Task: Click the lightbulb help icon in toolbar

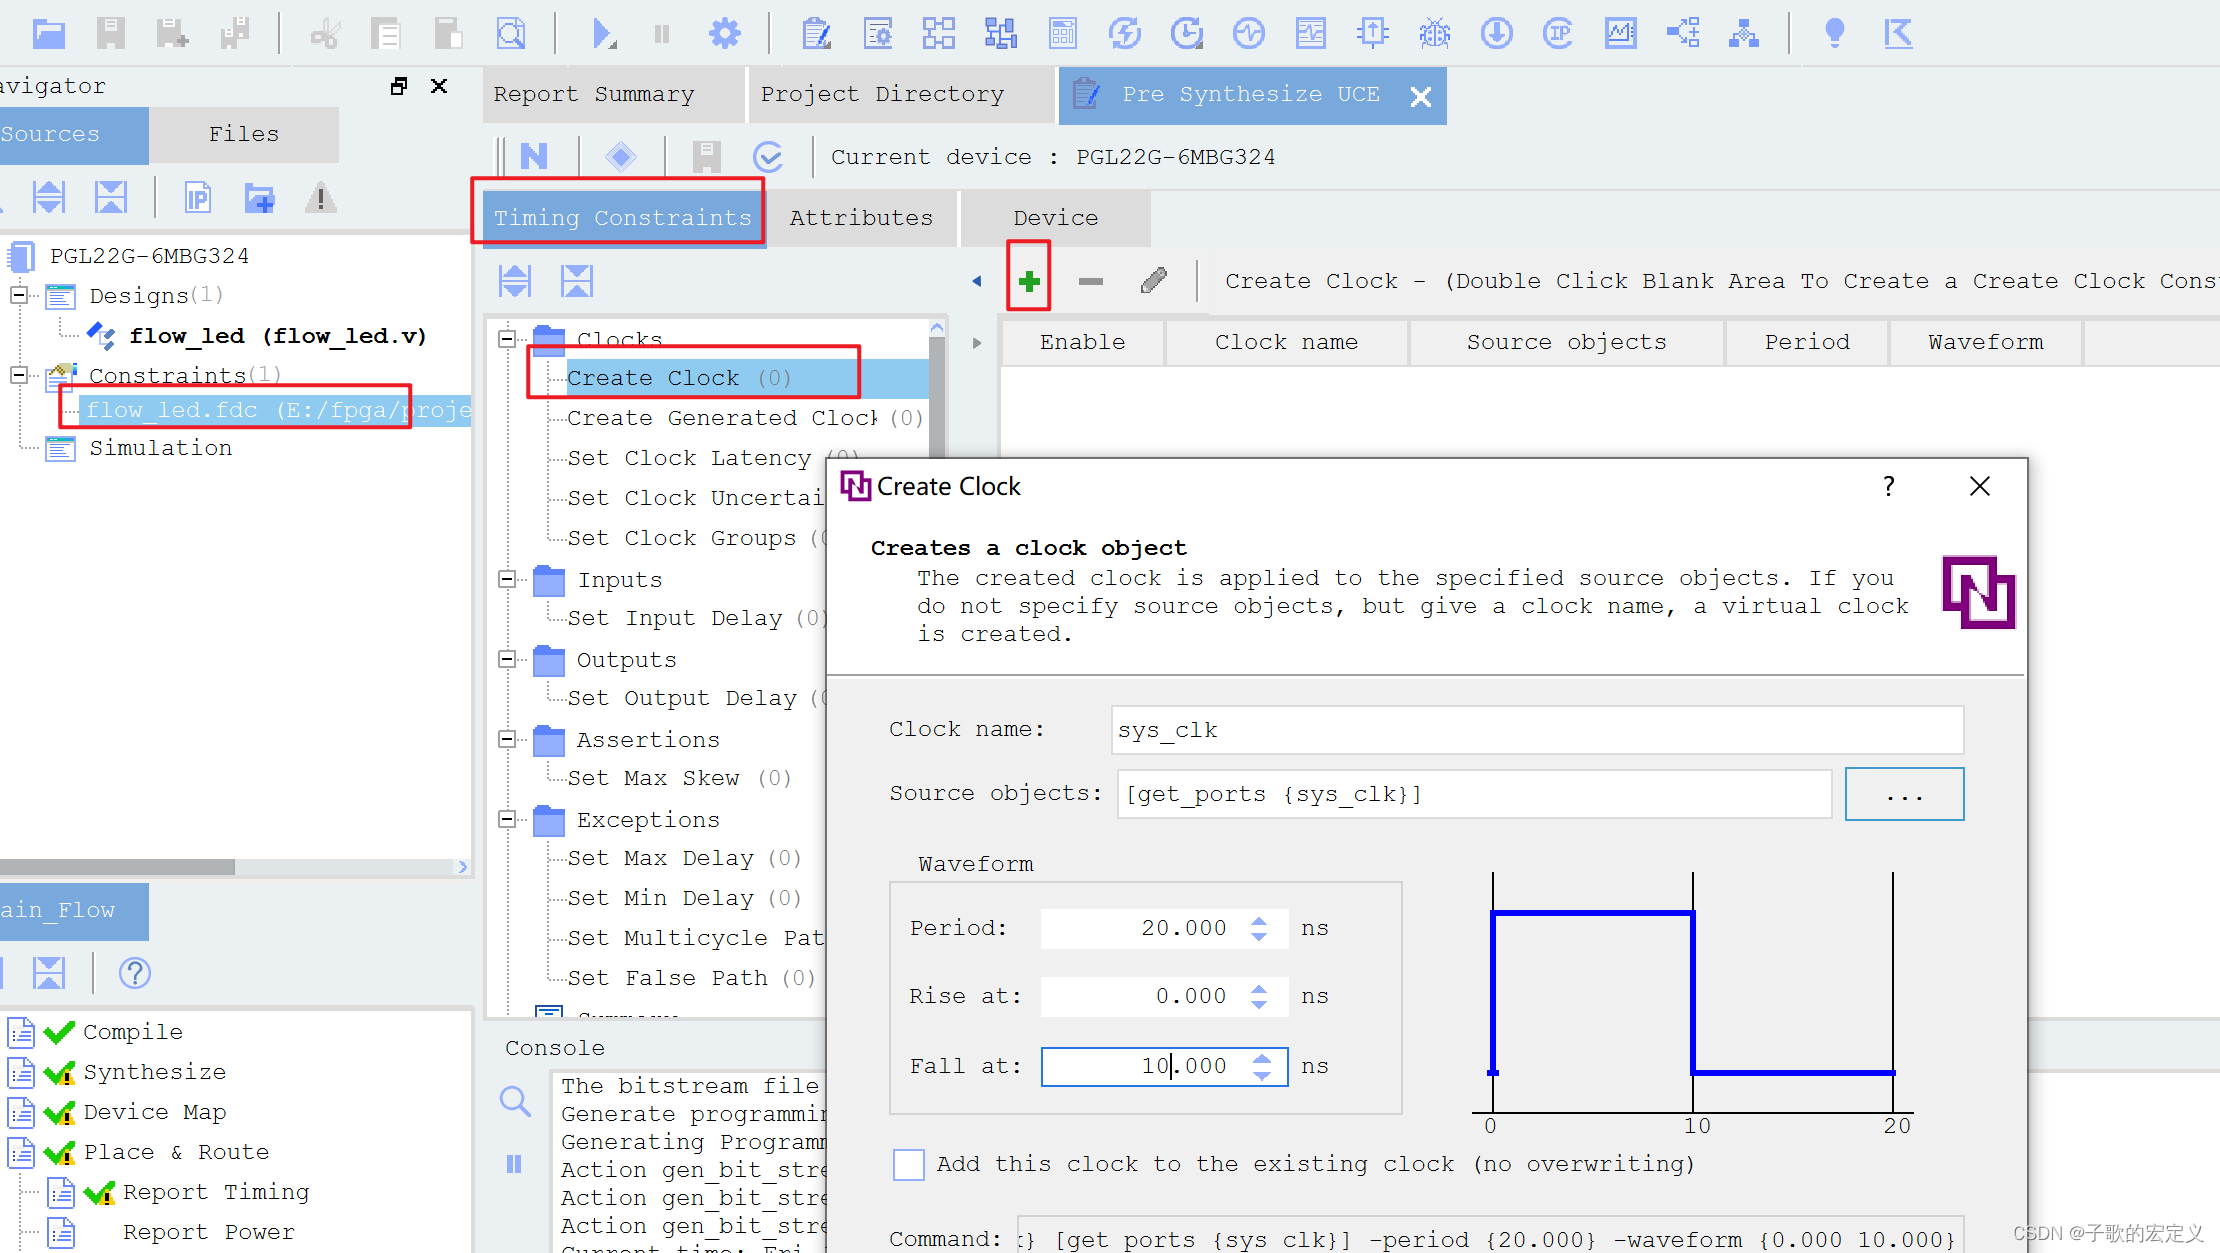Action: (1834, 34)
